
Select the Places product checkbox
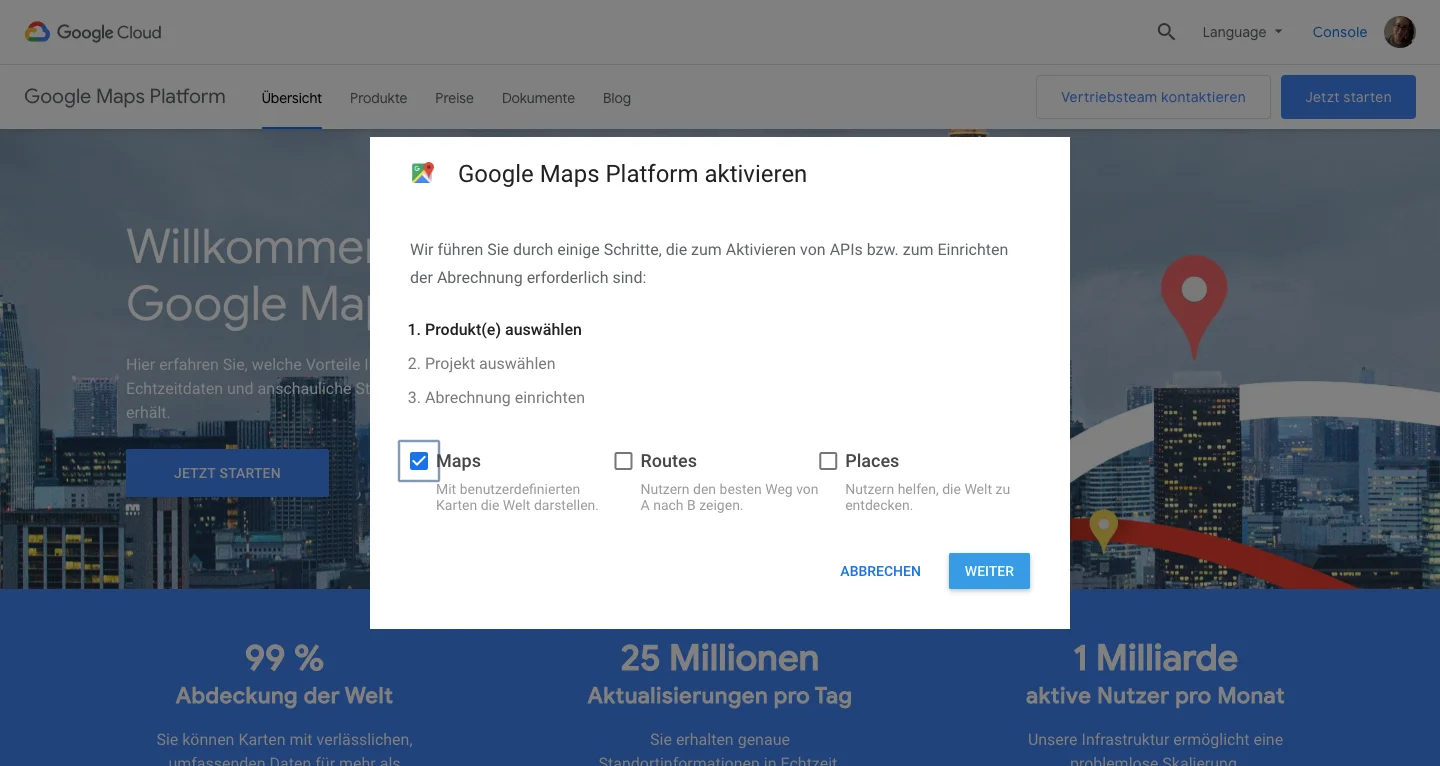(828, 461)
